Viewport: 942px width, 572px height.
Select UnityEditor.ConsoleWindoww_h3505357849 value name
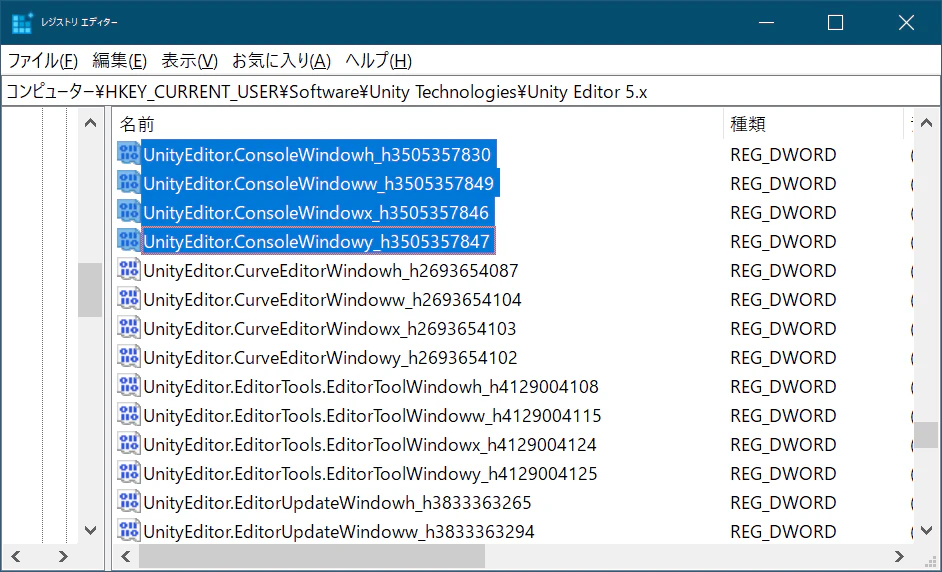318,183
